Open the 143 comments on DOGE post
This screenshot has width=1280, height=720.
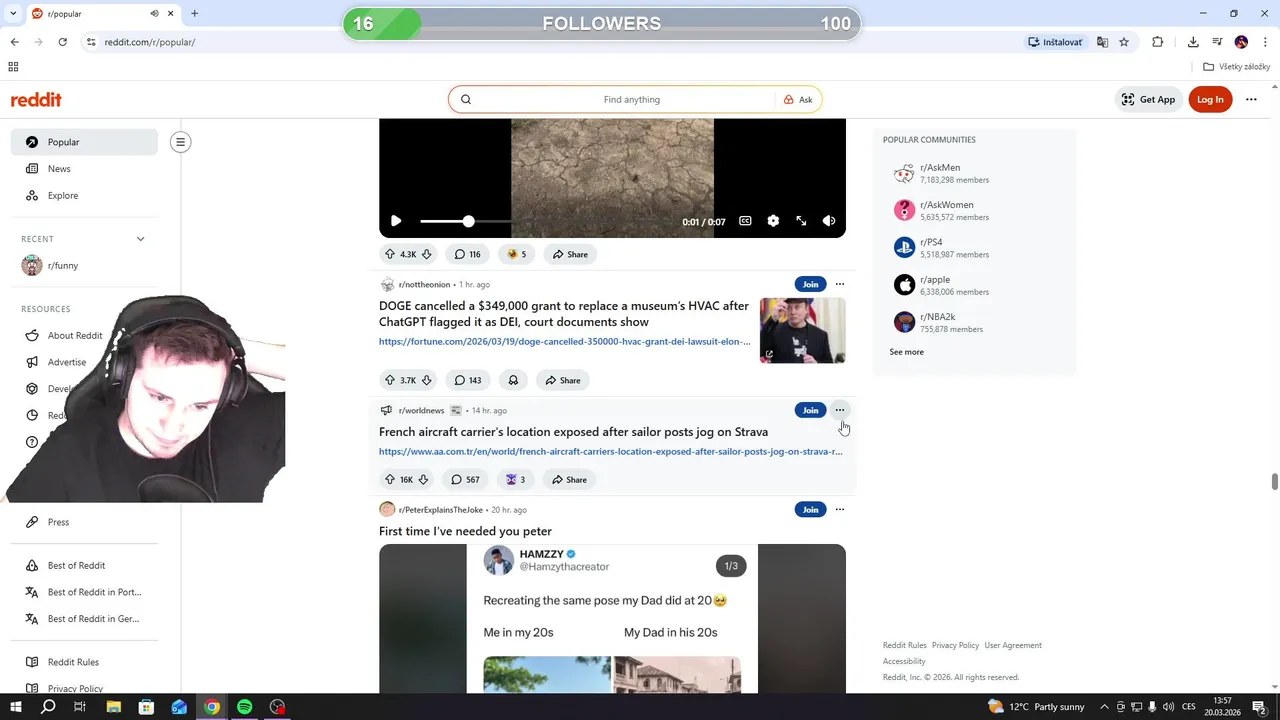467,380
